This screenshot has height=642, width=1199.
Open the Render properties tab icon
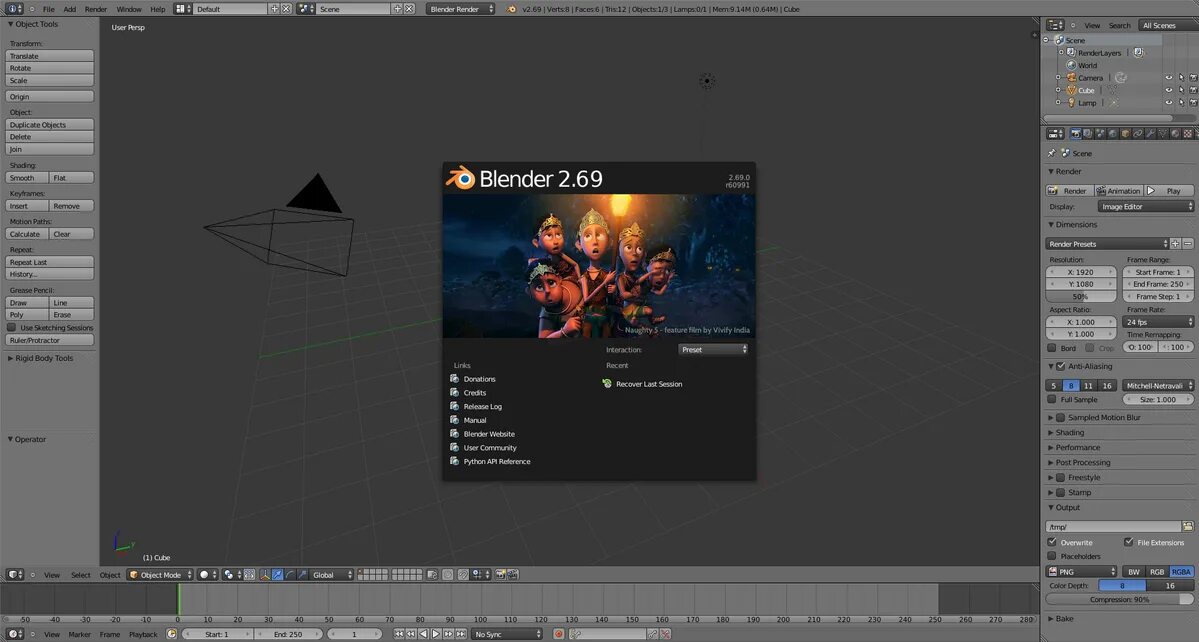tap(1076, 134)
